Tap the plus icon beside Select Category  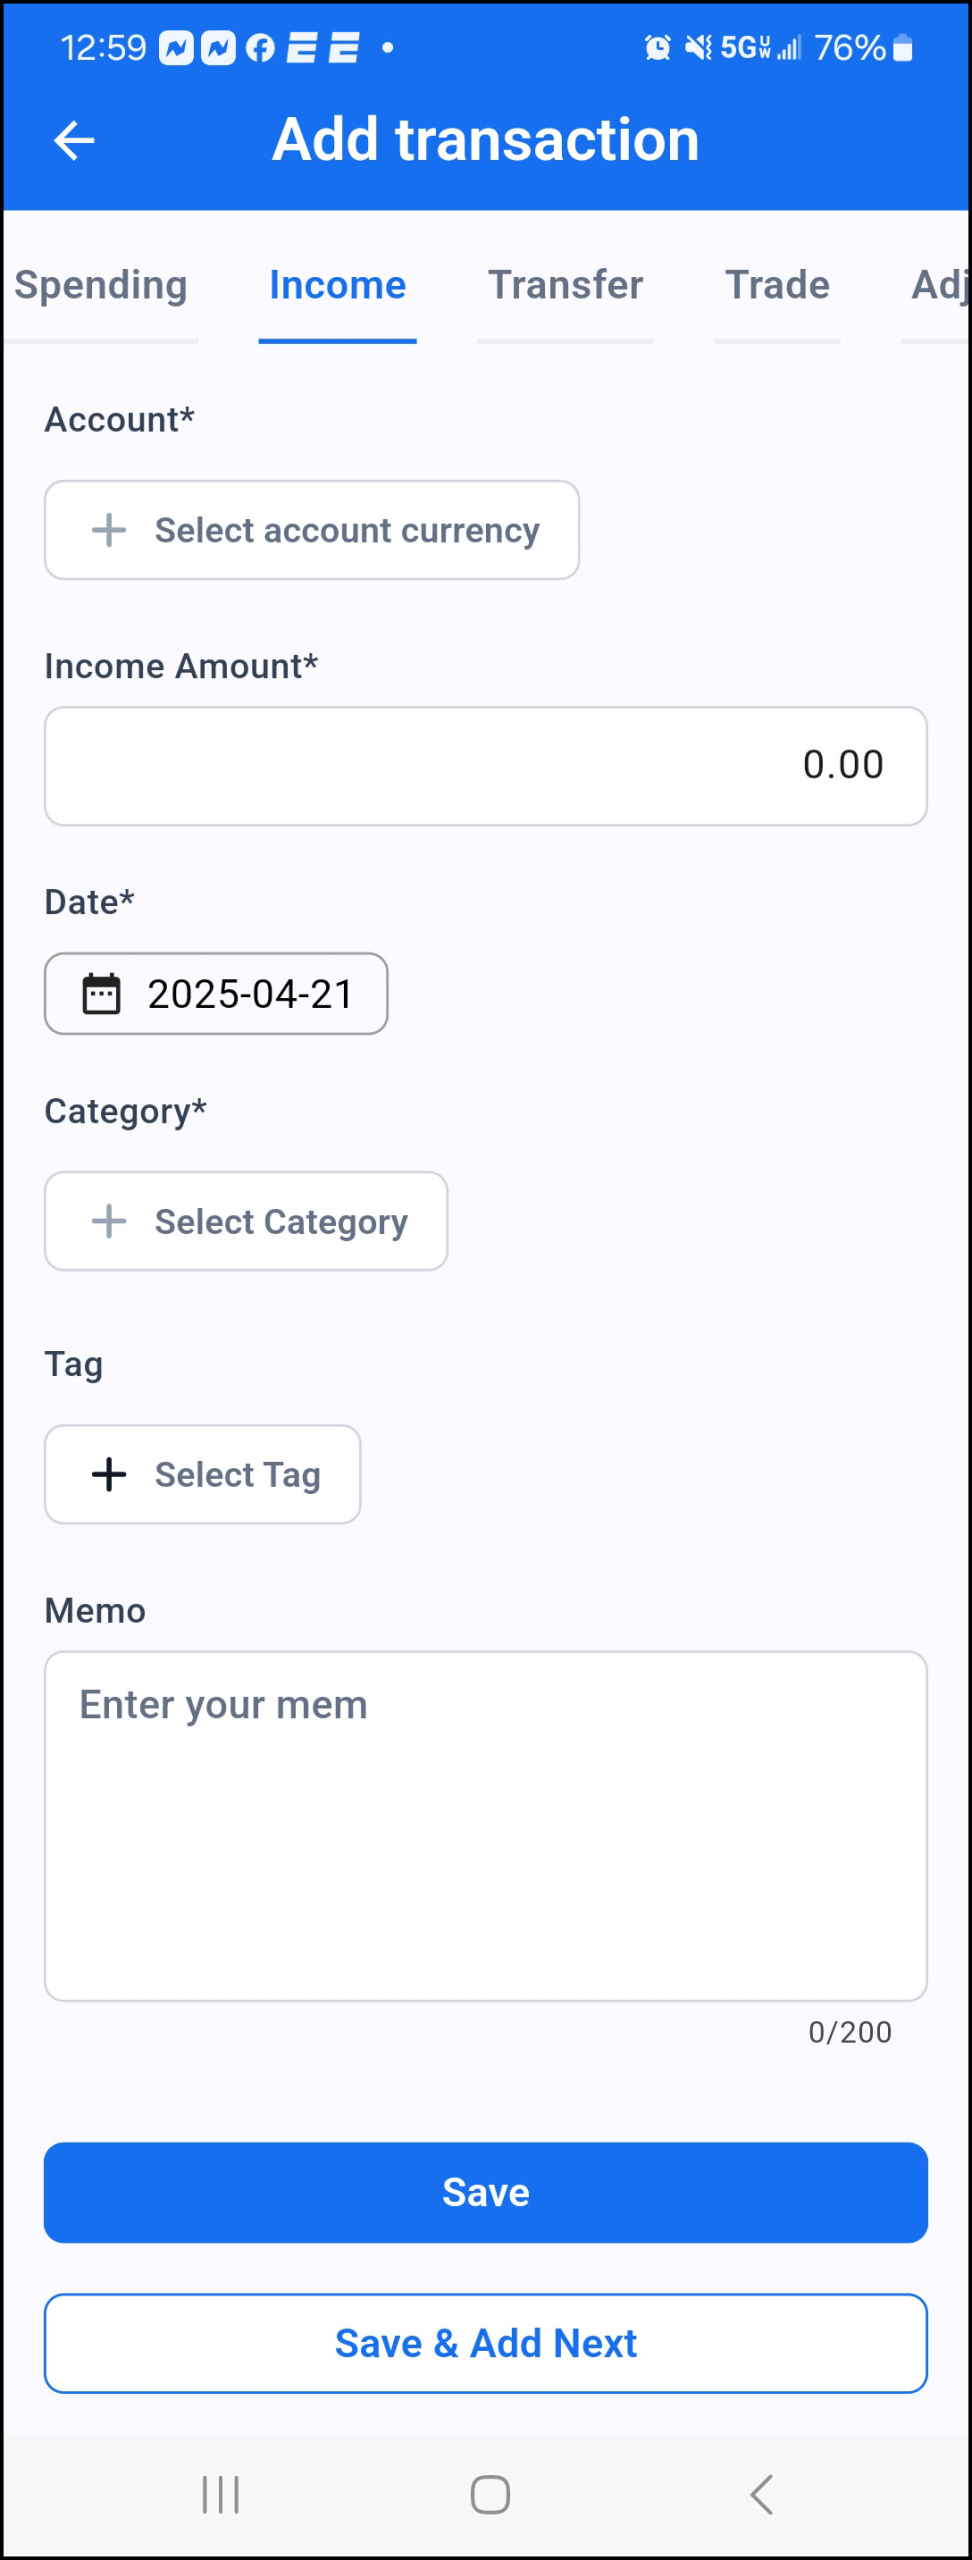[x=109, y=1221]
